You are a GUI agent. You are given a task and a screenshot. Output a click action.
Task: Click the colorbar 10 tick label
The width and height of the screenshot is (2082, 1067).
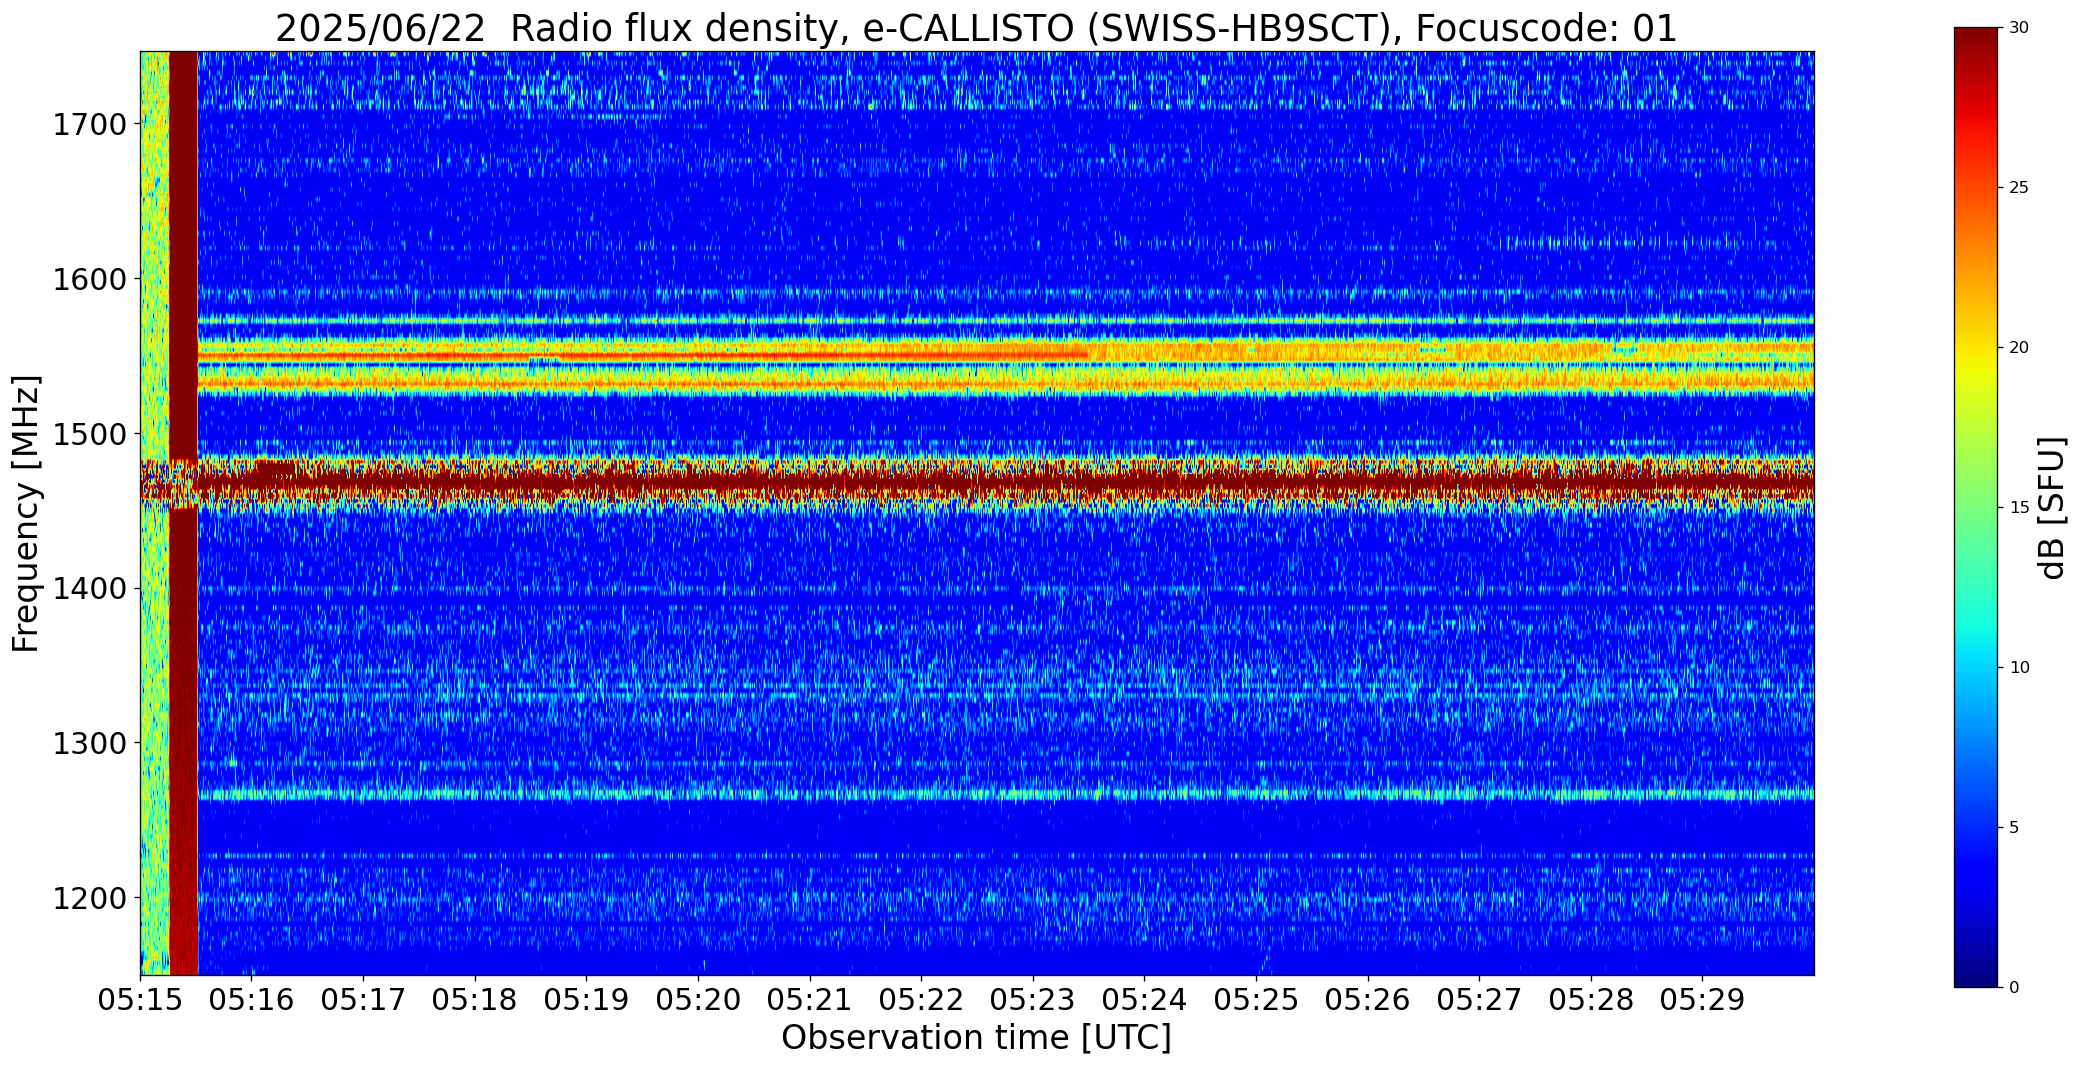tap(2019, 667)
